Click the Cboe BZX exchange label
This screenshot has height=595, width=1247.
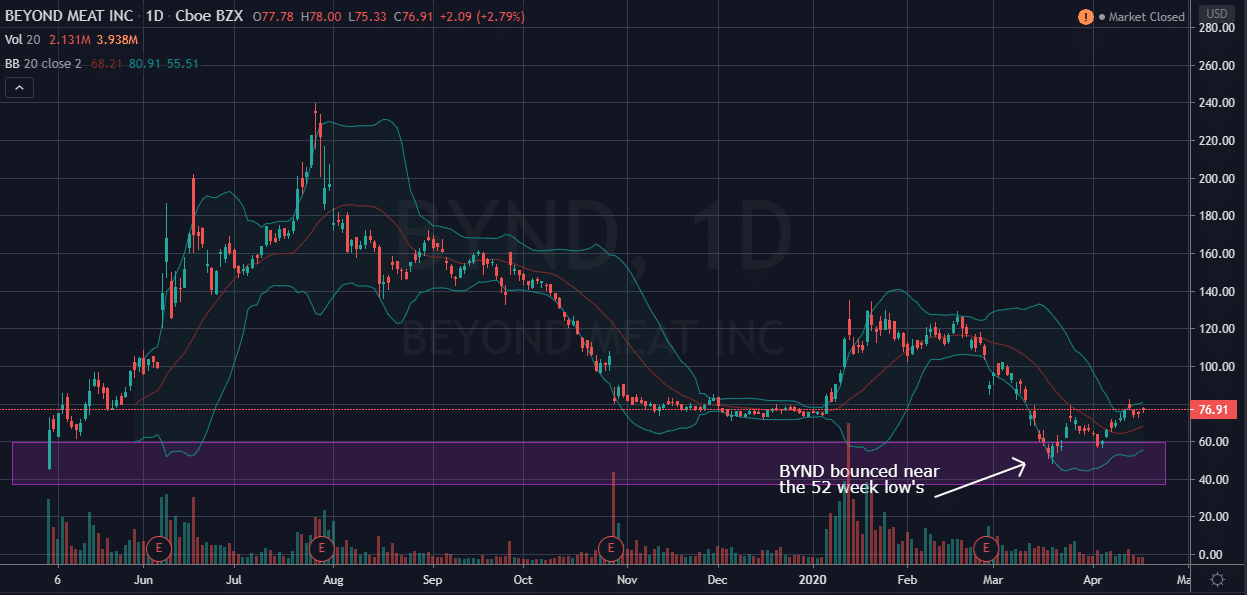pos(211,17)
